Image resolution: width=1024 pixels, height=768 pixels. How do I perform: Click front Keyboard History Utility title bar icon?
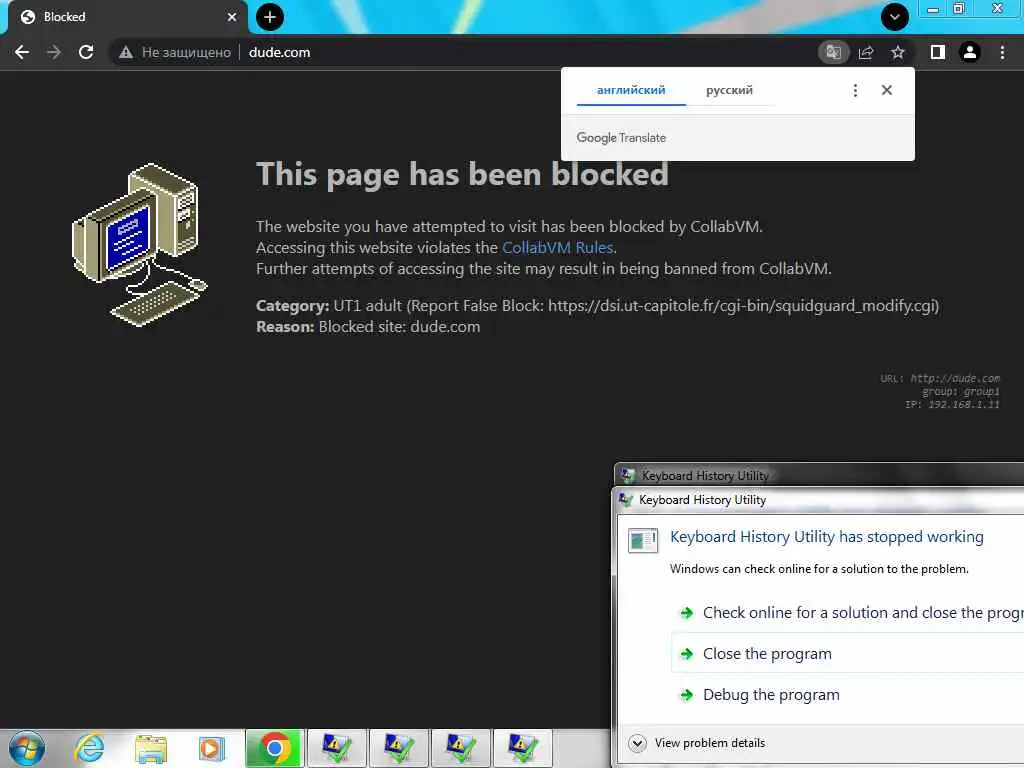coord(626,500)
